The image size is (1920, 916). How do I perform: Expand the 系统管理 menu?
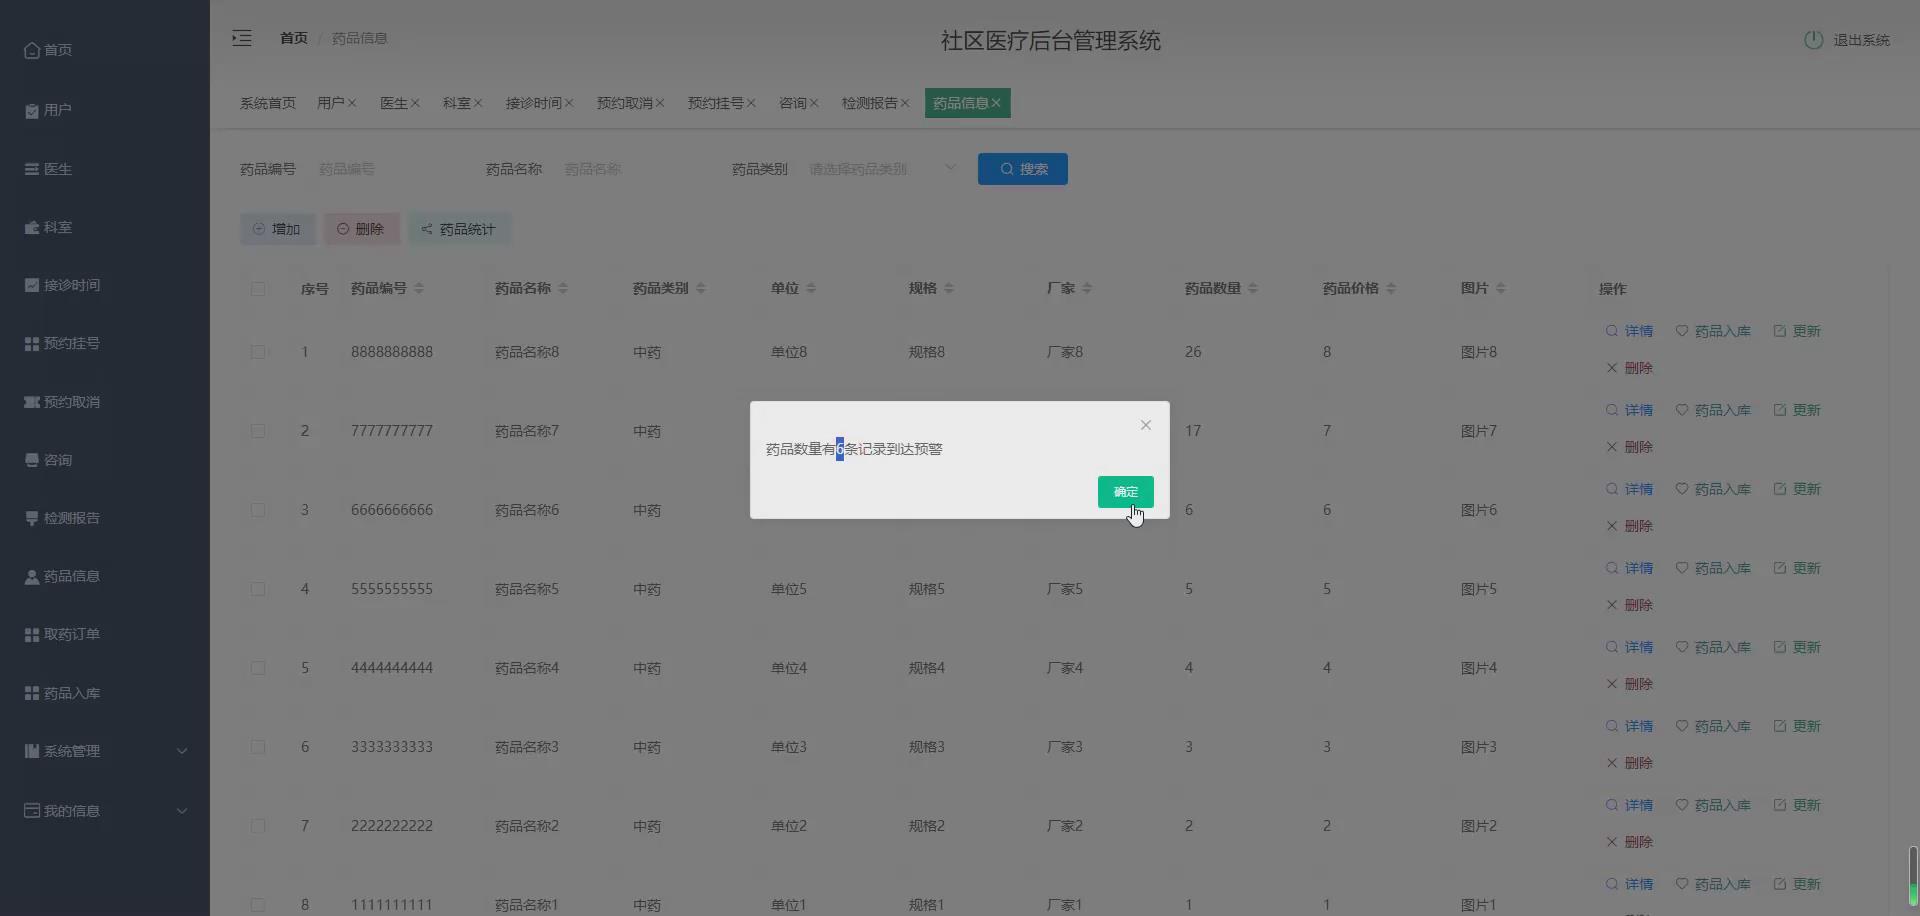pos(70,750)
